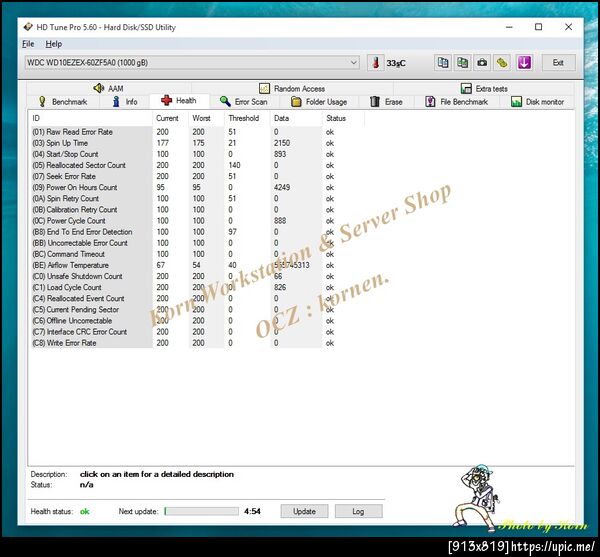
Task: Click the Threshold column header
Action: (x=247, y=118)
